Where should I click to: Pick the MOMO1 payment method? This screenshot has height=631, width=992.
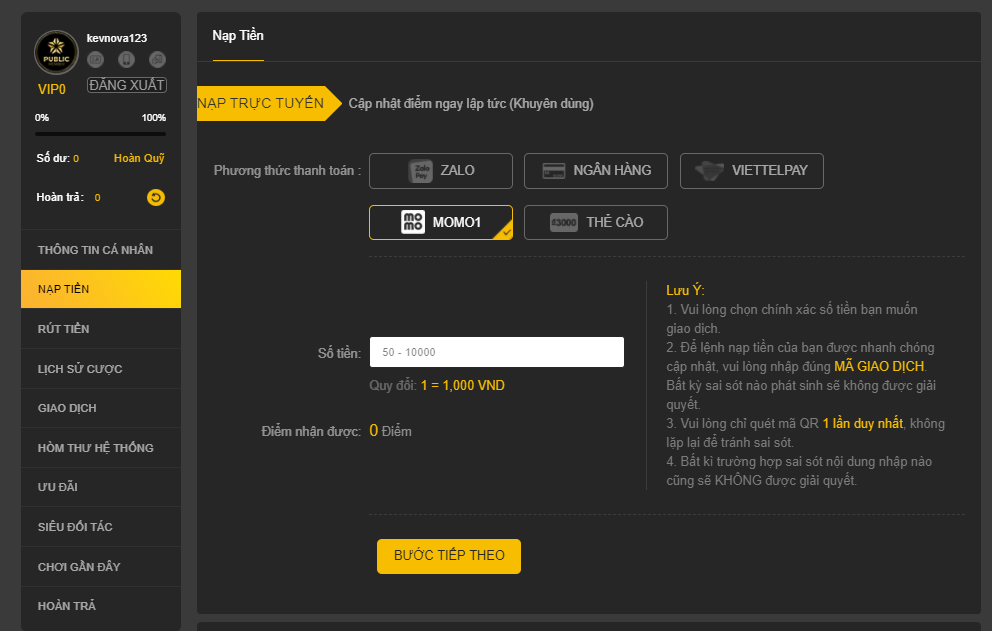coord(440,222)
